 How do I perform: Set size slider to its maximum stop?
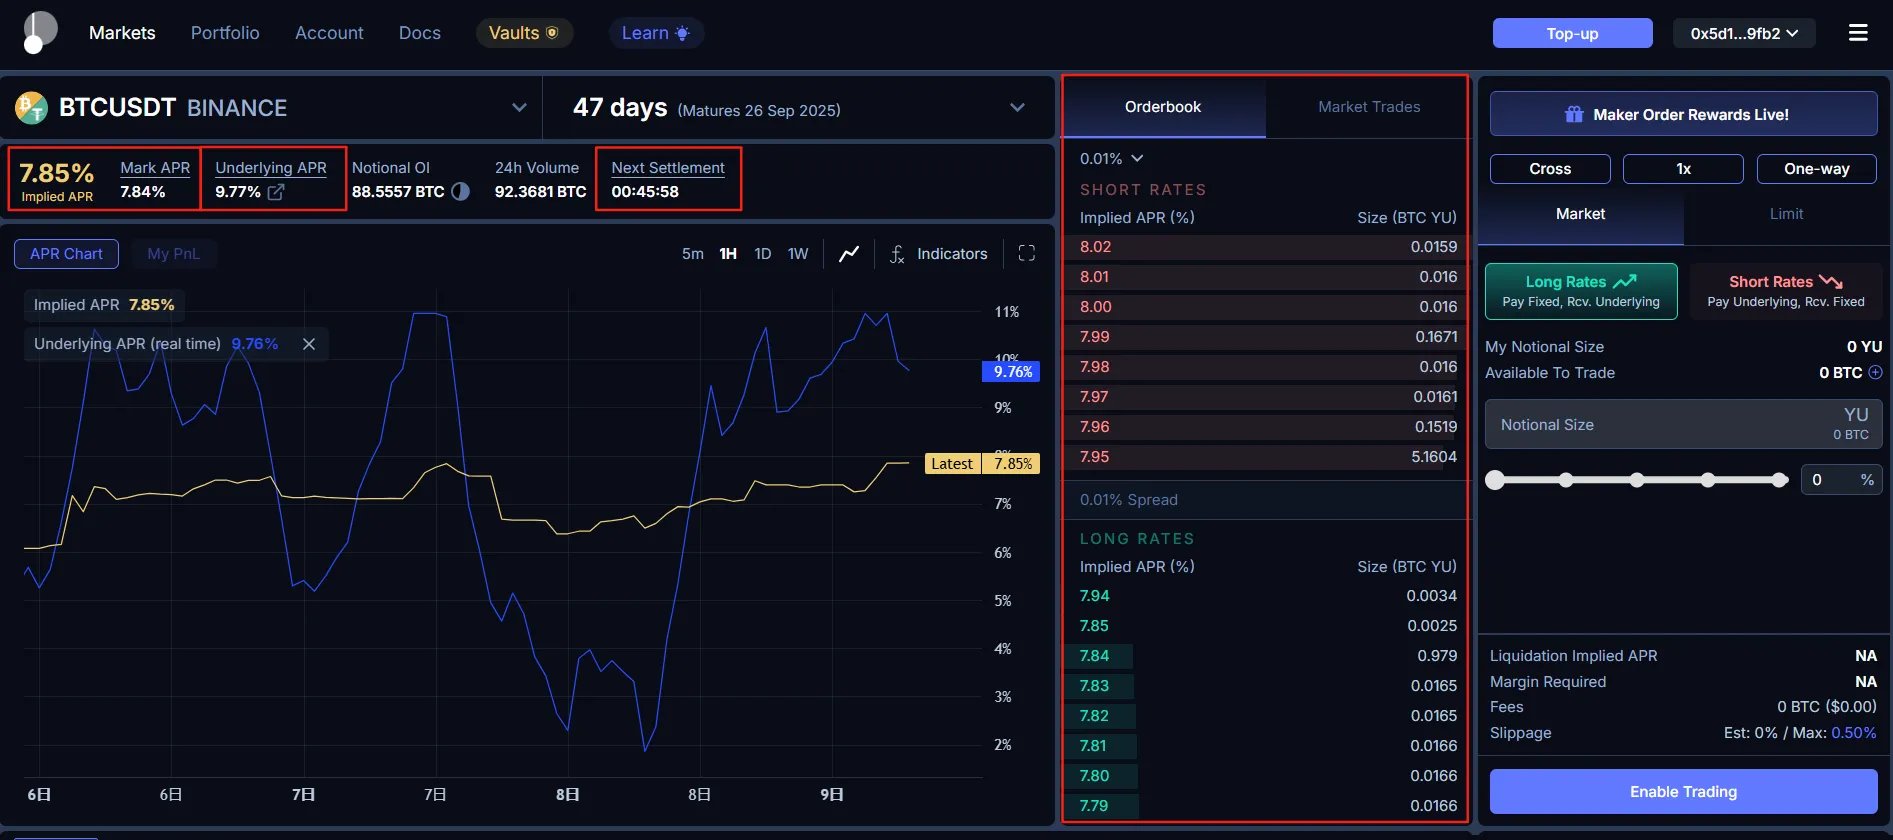tap(1779, 480)
